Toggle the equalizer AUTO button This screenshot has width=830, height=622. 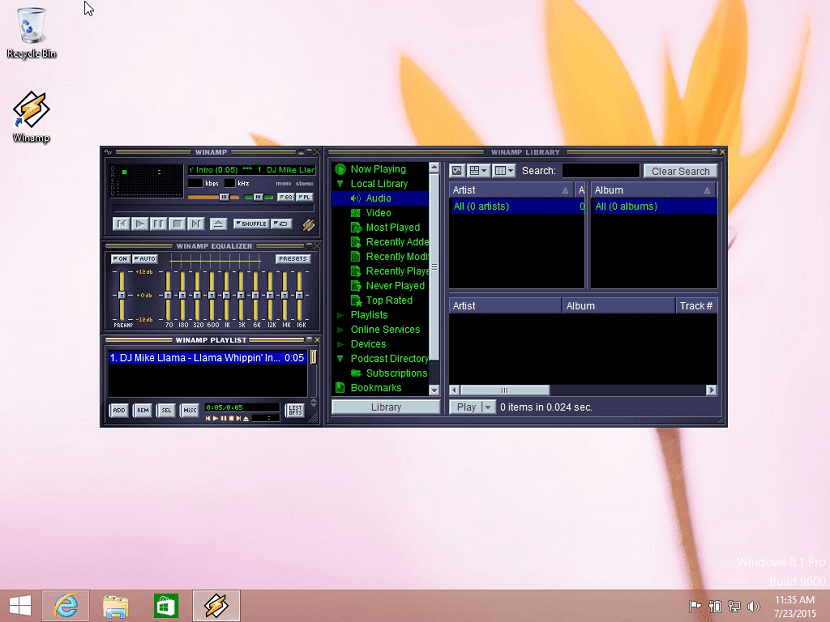145,259
